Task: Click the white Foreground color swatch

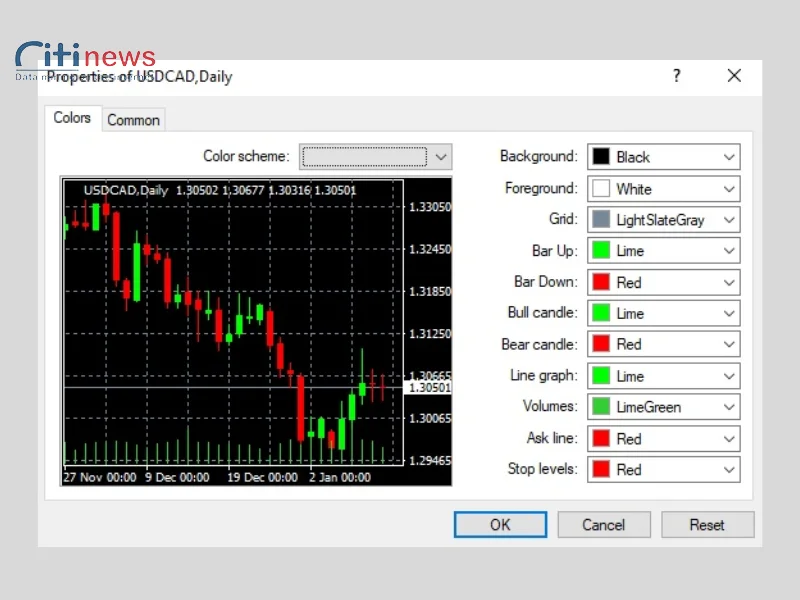Action: point(601,189)
